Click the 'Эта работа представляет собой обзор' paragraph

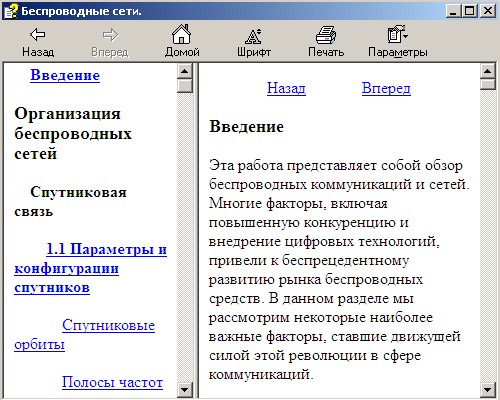click(339, 270)
